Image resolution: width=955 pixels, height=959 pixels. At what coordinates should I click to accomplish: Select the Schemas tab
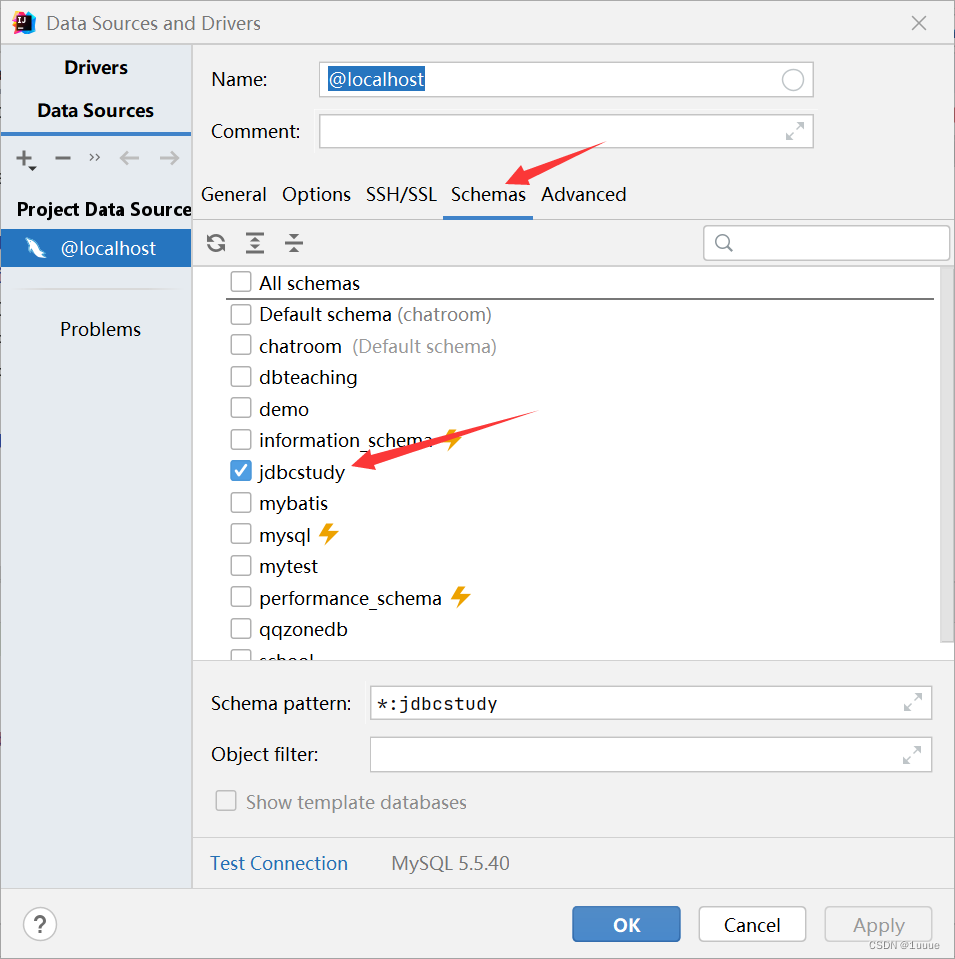pyautogui.click(x=488, y=194)
